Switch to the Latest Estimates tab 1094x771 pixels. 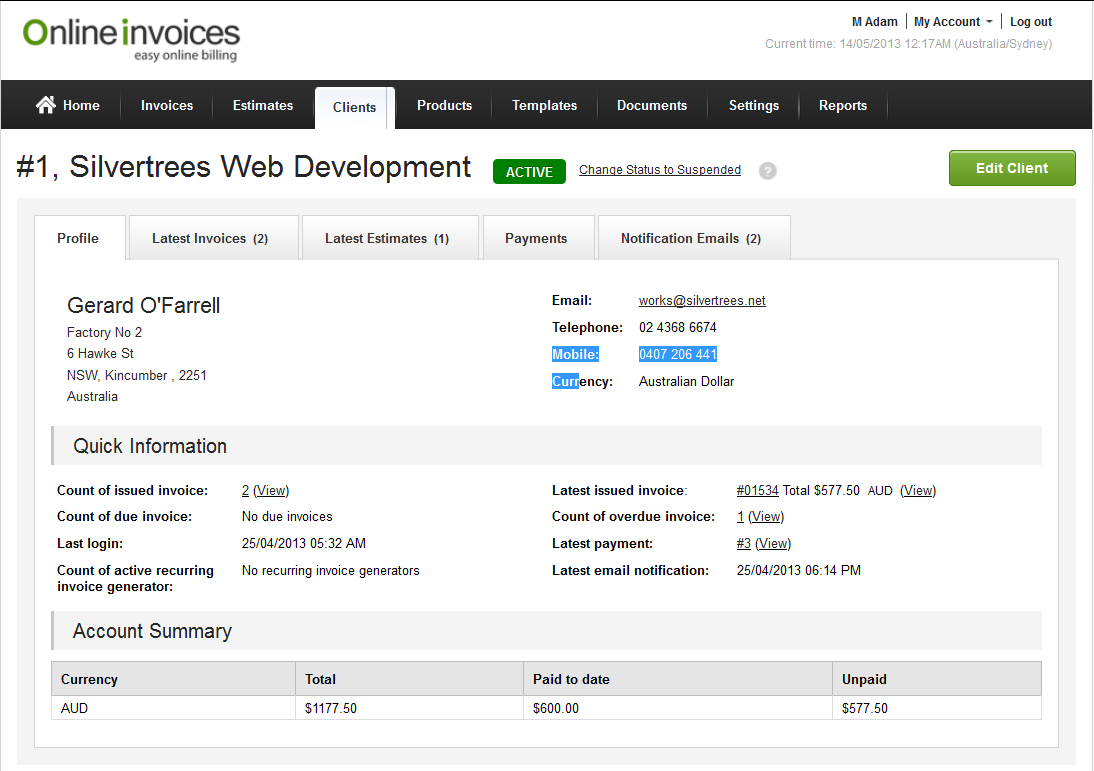tap(387, 238)
